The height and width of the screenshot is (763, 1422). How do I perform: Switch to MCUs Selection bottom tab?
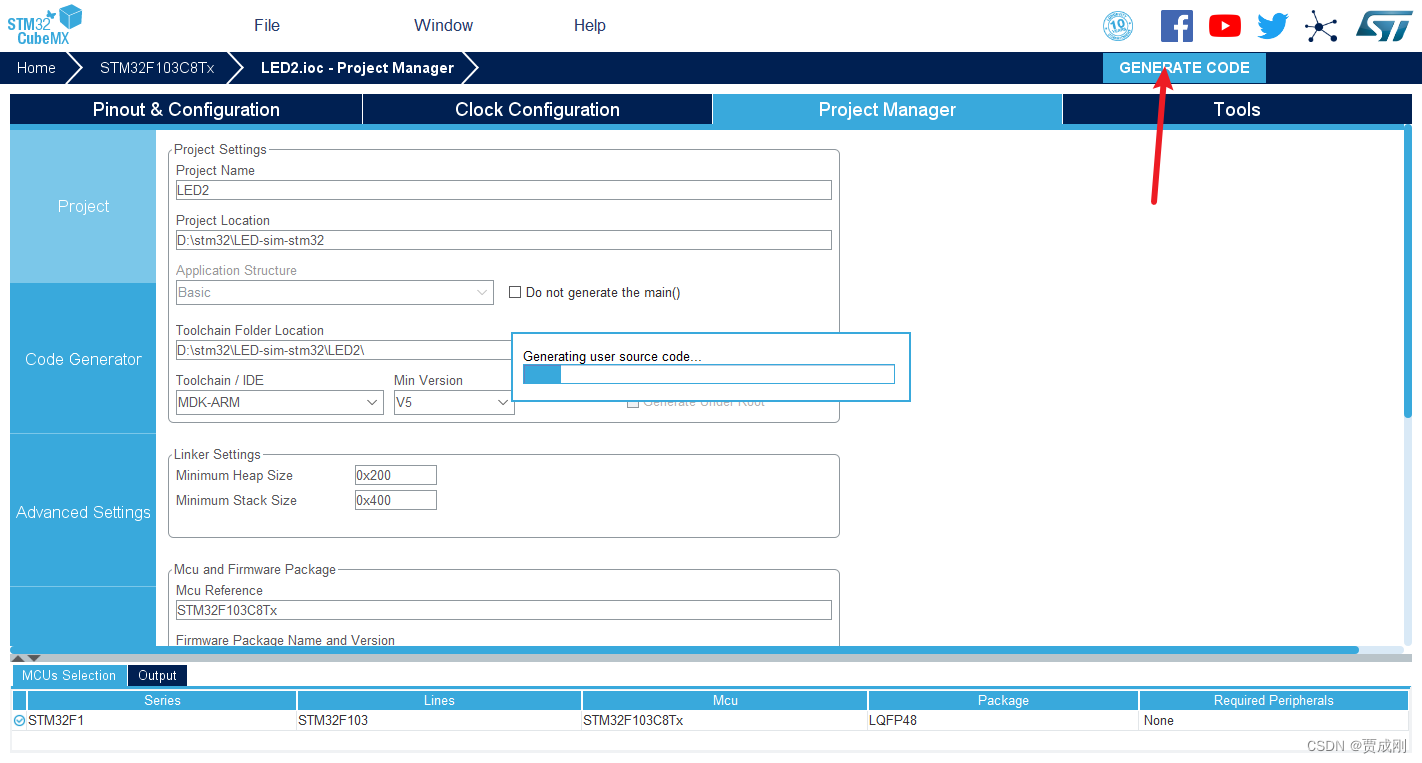(69, 676)
